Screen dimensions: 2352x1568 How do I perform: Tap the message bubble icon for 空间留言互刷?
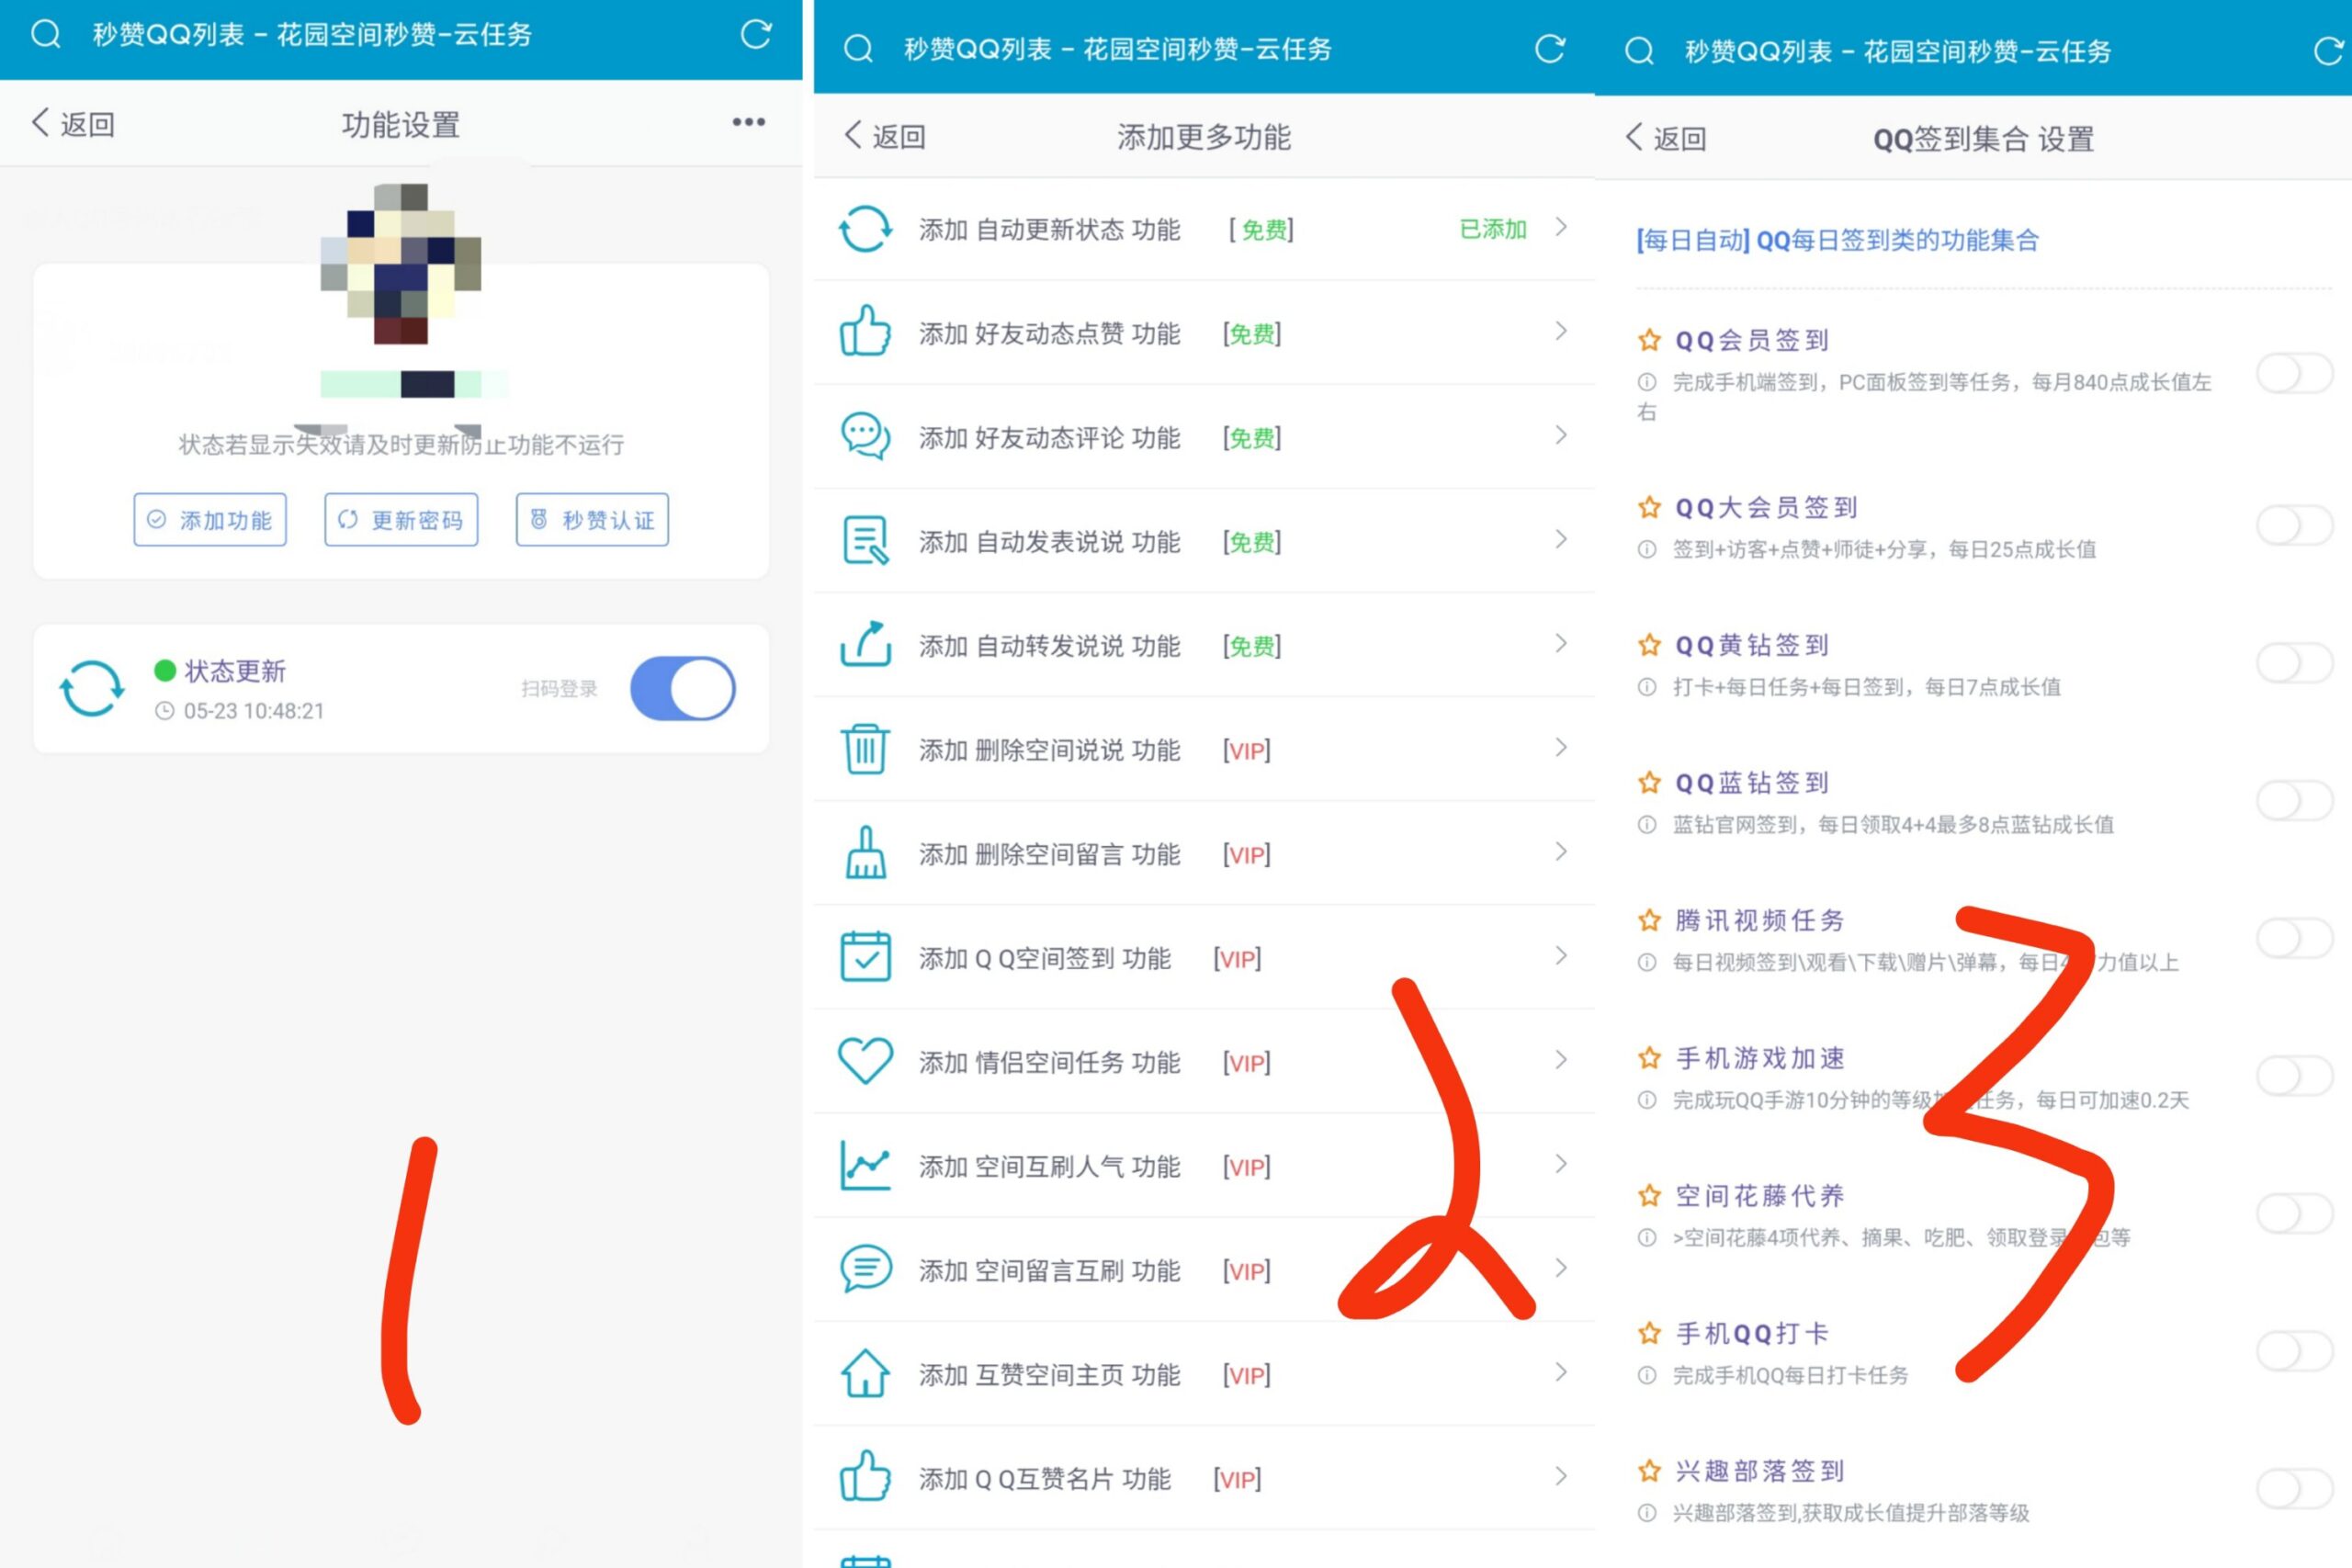(x=865, y=1269)
